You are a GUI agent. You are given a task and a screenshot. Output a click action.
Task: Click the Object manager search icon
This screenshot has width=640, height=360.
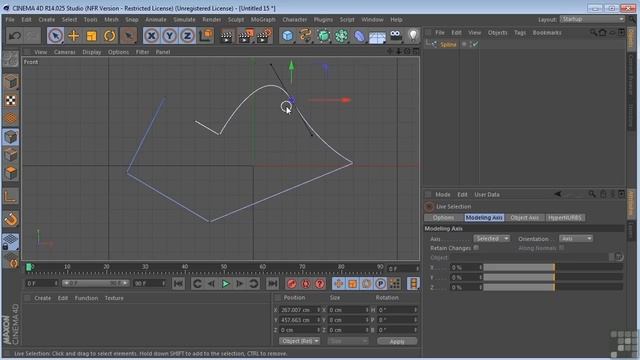coord(593,32)
